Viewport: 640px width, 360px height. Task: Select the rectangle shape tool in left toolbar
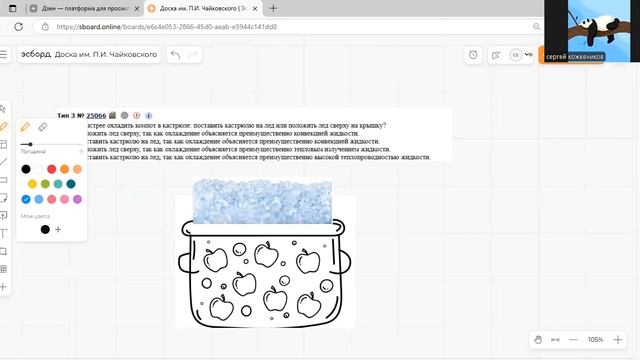[x=3, y=180]
